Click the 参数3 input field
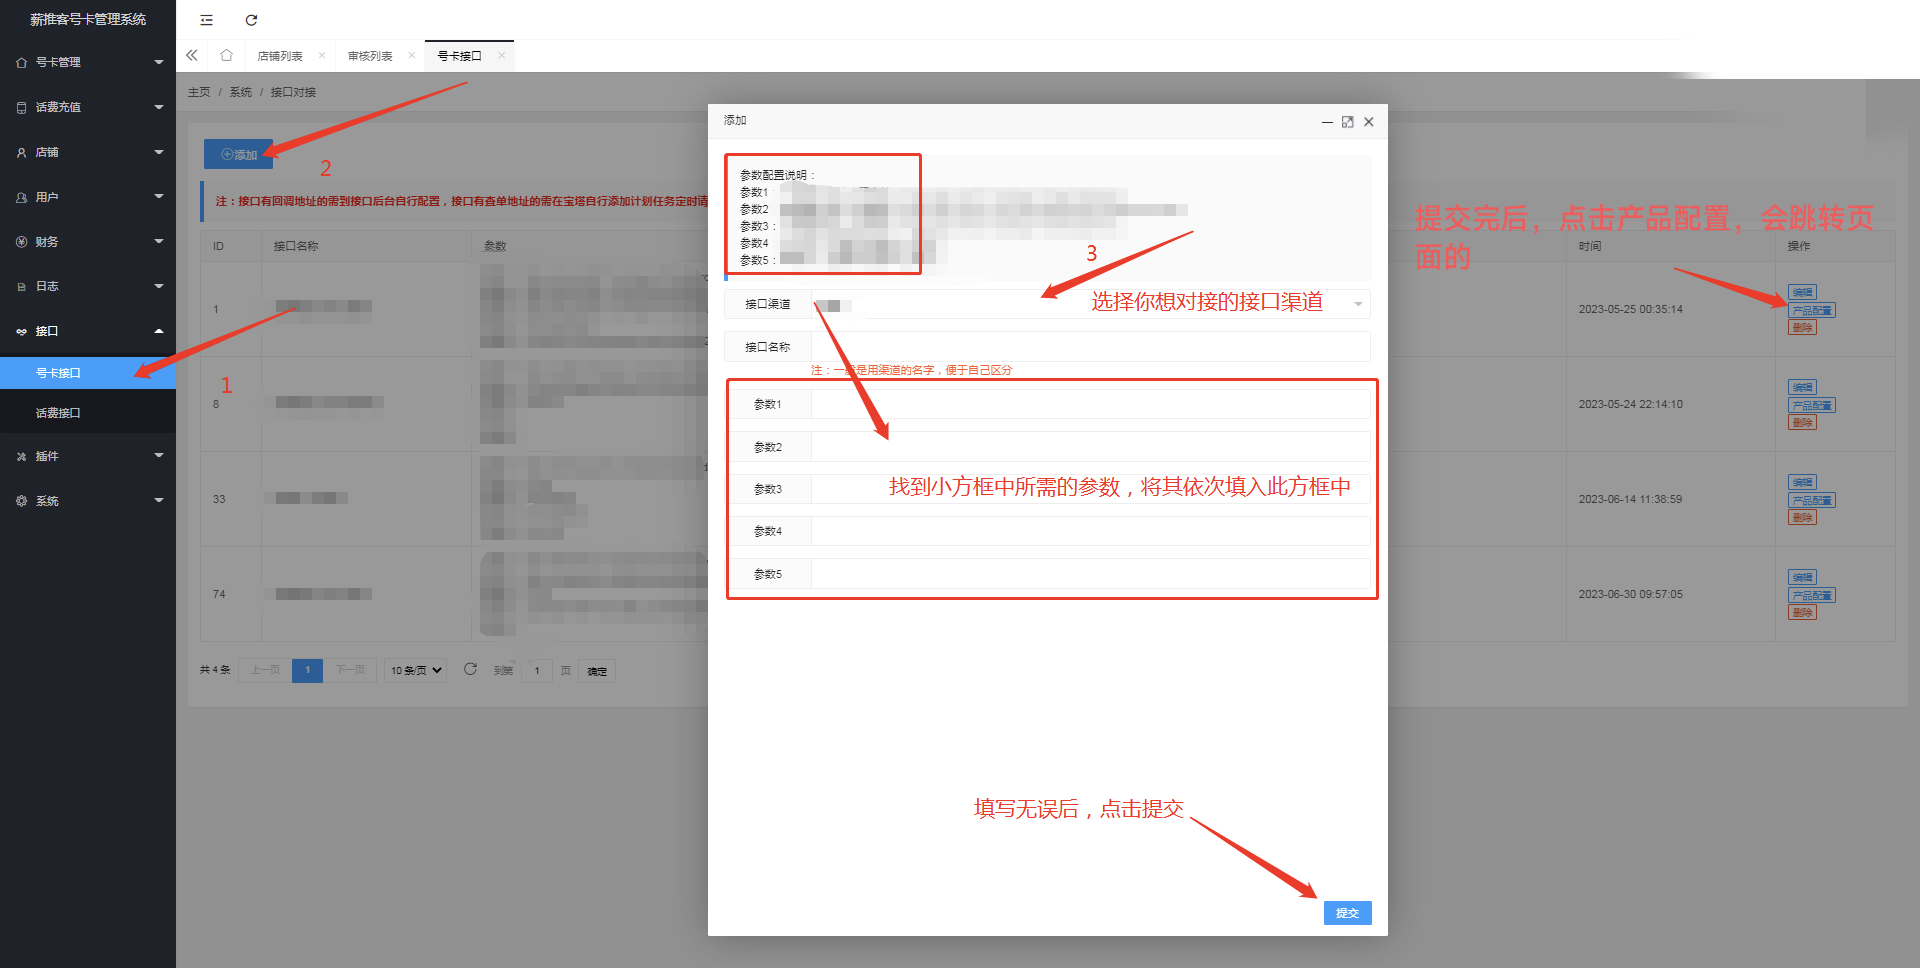Screen dimensions: 1920x968 tap(1090, 489)
